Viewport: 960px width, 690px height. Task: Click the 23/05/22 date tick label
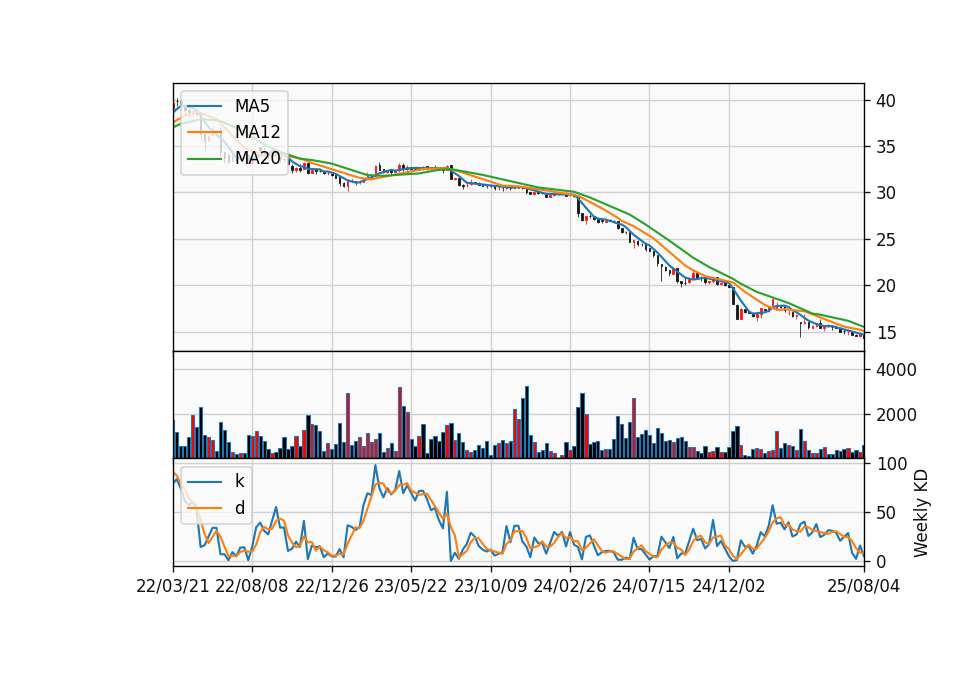click(411, 586)
